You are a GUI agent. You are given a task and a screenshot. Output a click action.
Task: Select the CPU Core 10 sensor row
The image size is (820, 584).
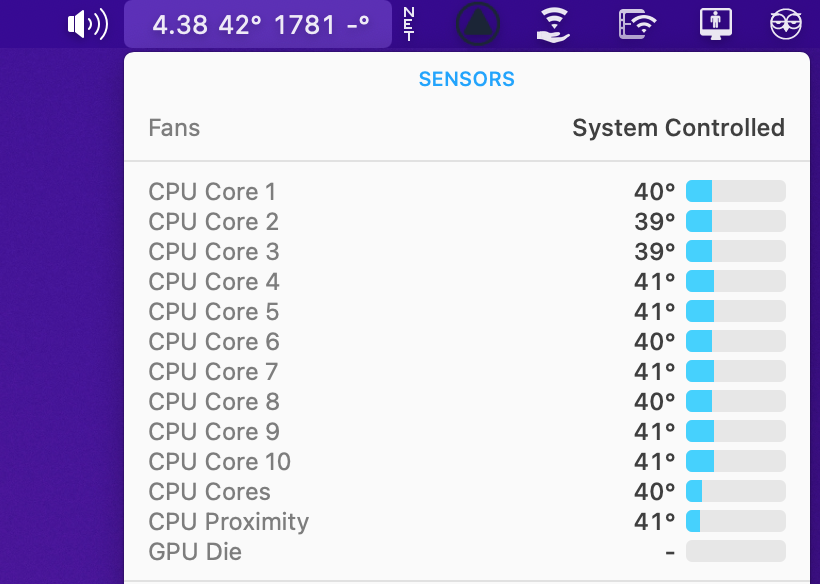[466, 461]
